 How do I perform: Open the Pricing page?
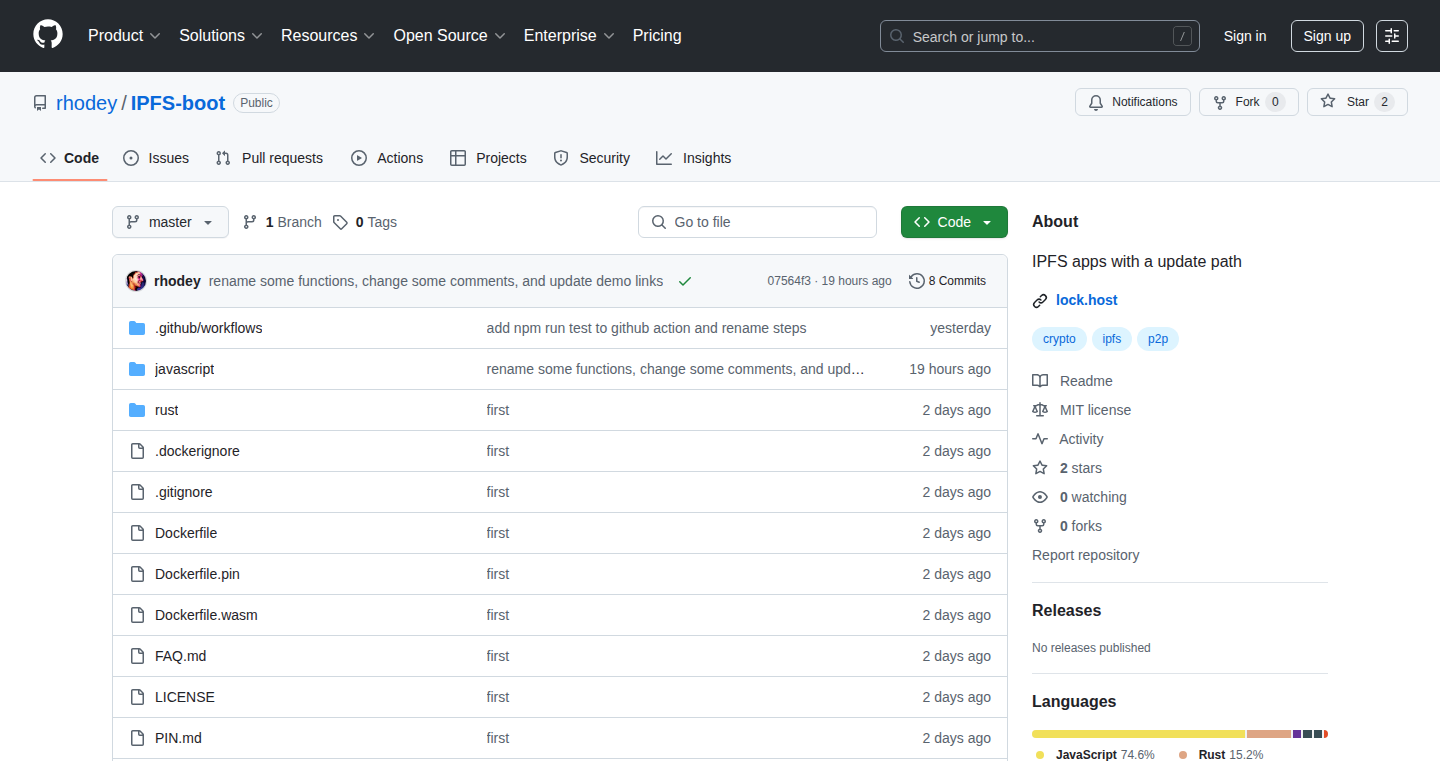[x=657, y=36]
